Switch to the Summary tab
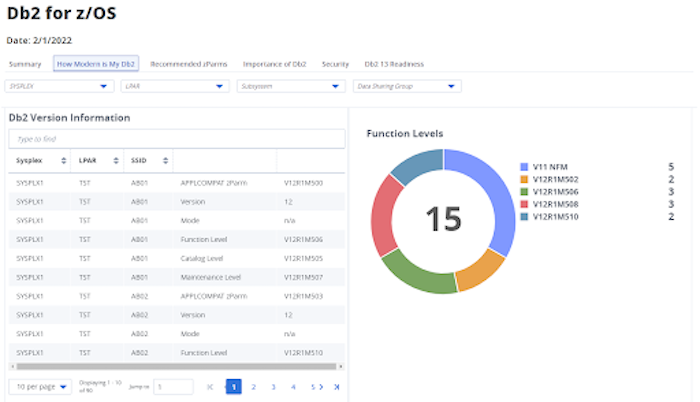Image resolution: width=700 pixels, height=402 pixels. coord(25,63)
